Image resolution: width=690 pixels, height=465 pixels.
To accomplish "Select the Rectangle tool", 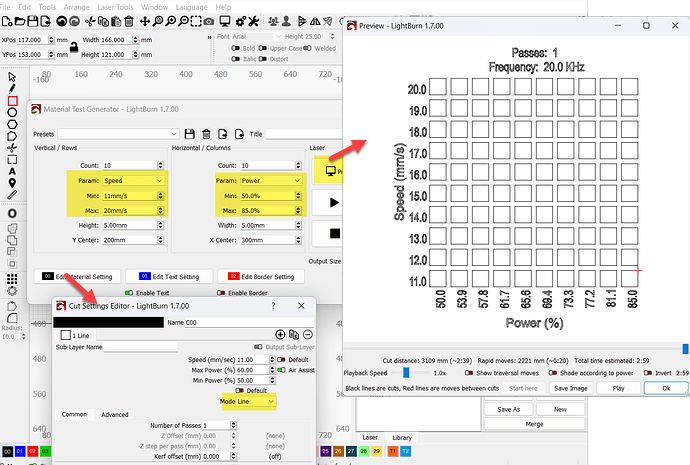I will tap(12, 101).
